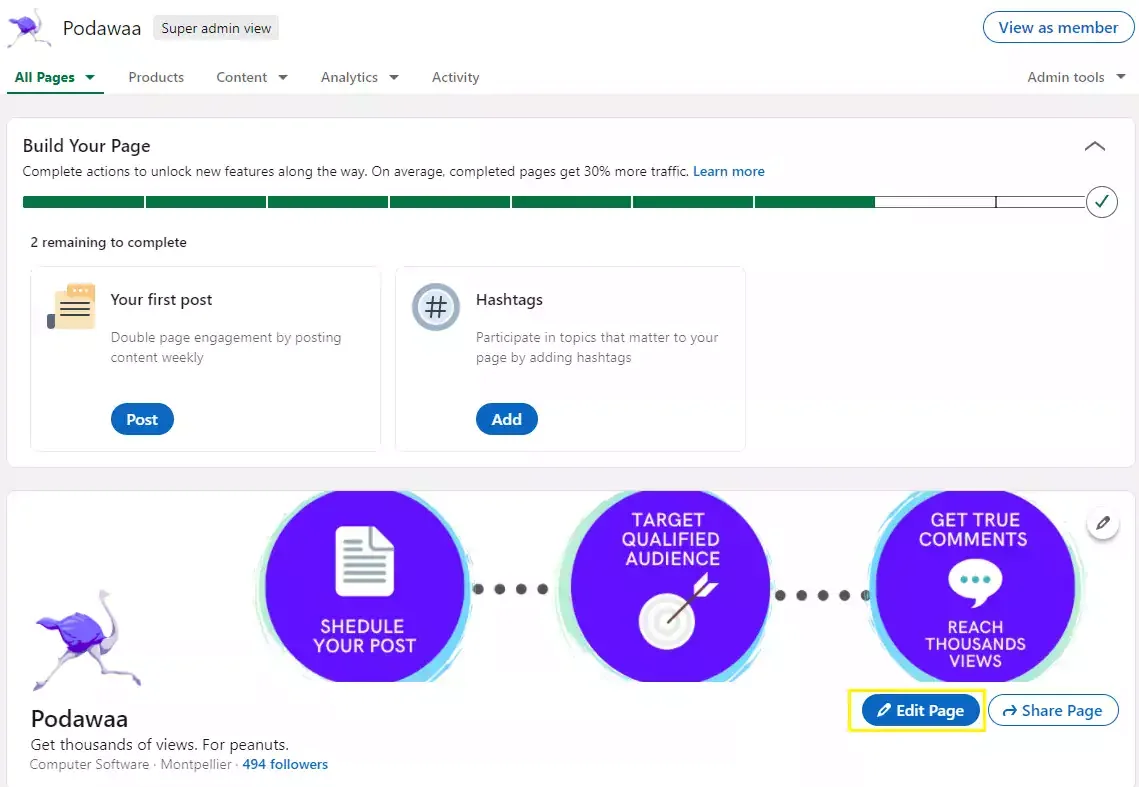Image resolution: width=1139 pixels, height=787 pixels.
Task: Click the View as member button
Action: 1058,28
